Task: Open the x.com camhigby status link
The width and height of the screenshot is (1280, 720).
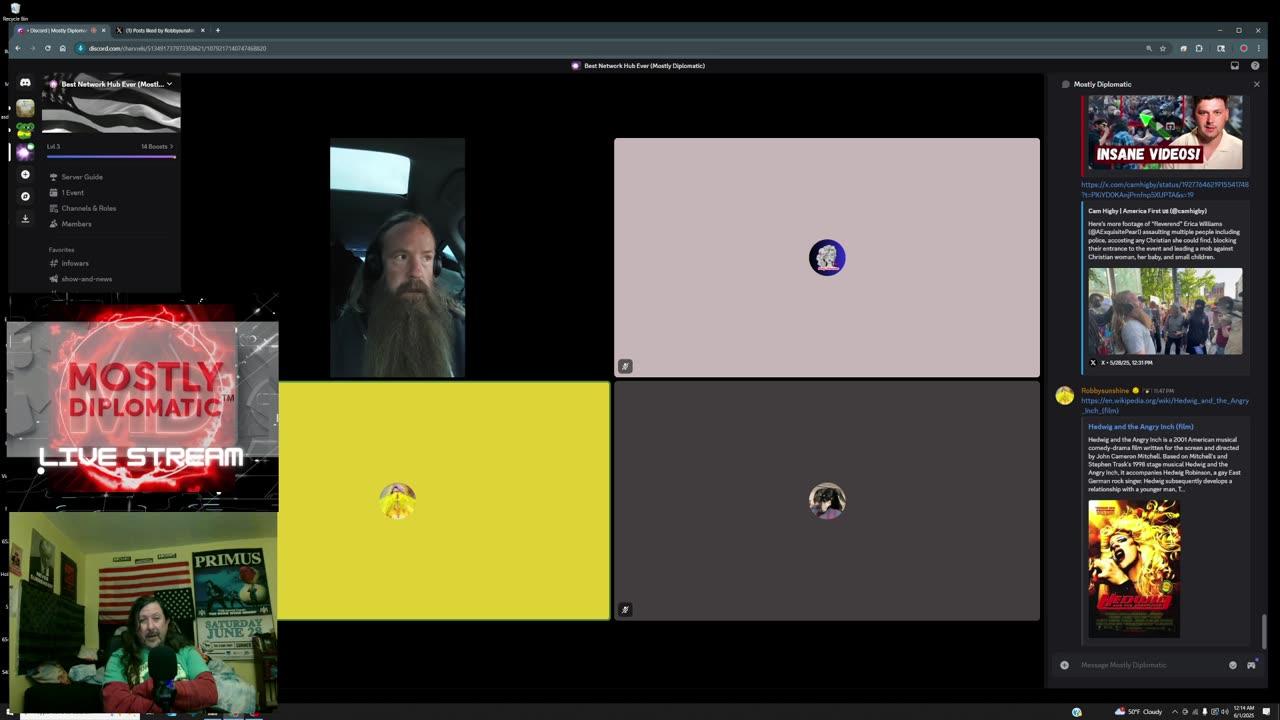Action: click(x=1164, y=189)
